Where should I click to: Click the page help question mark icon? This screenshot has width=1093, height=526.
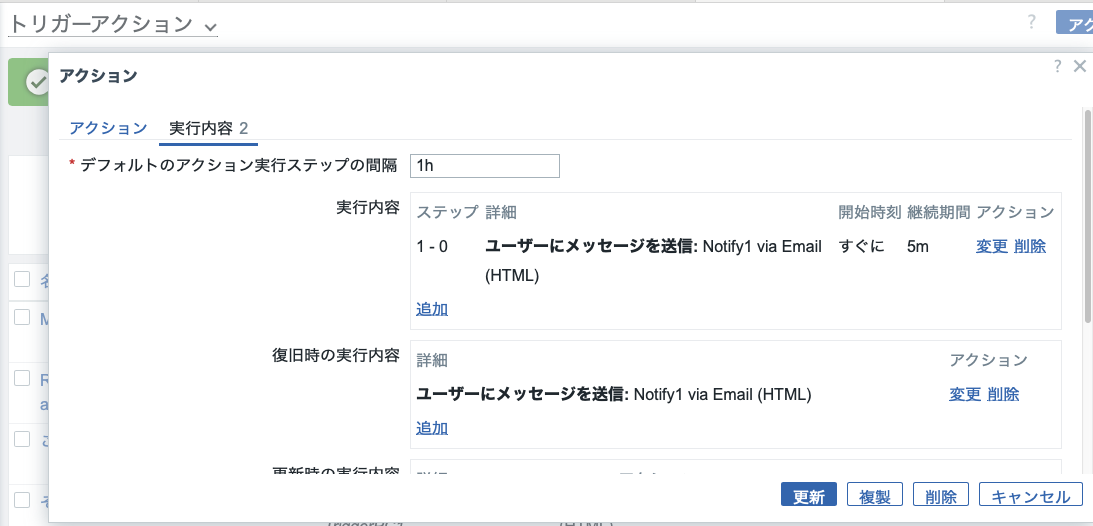pos(1032,22)
